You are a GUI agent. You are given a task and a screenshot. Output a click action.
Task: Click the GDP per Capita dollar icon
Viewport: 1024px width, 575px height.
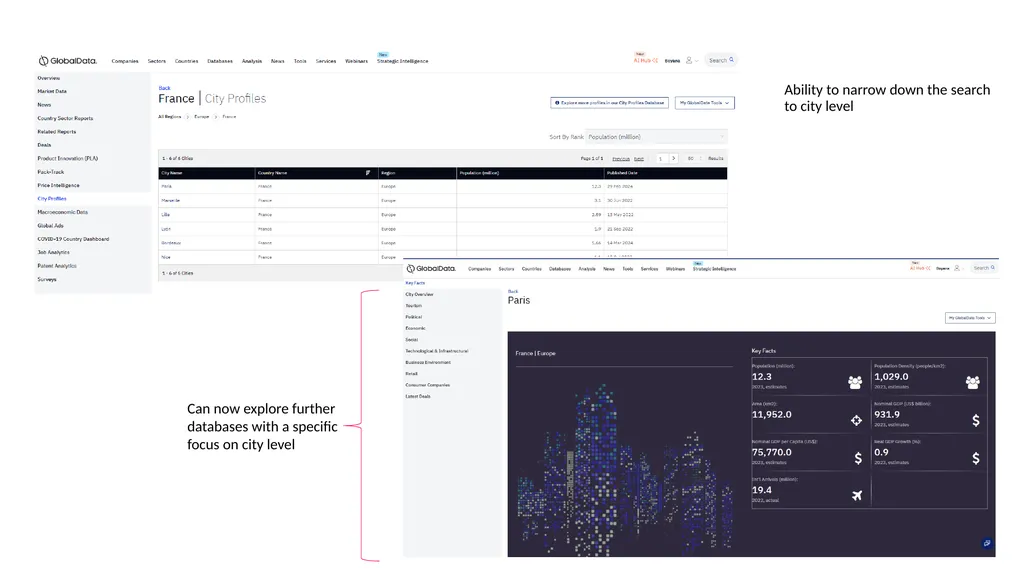tap(858, 458)
